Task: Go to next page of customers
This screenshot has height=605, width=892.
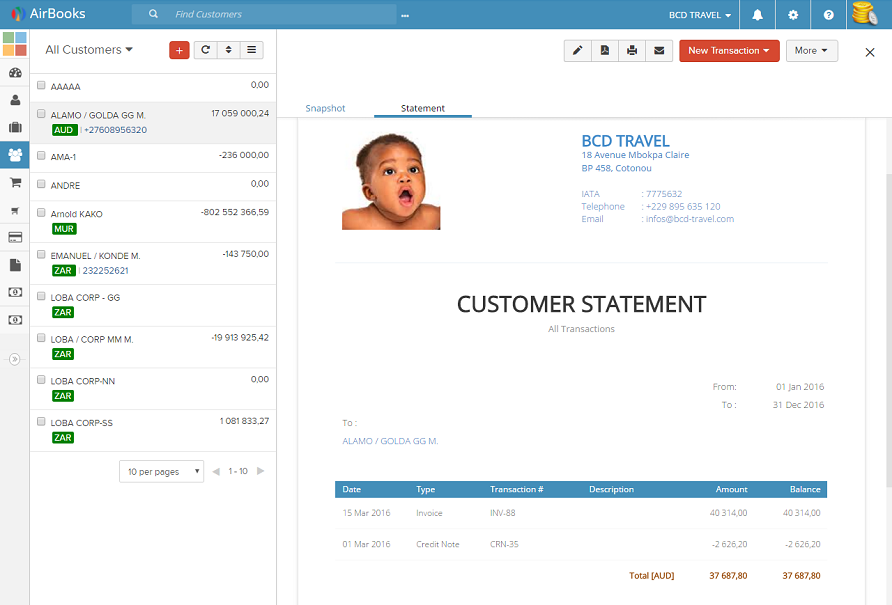Action: tap(261, 471)
